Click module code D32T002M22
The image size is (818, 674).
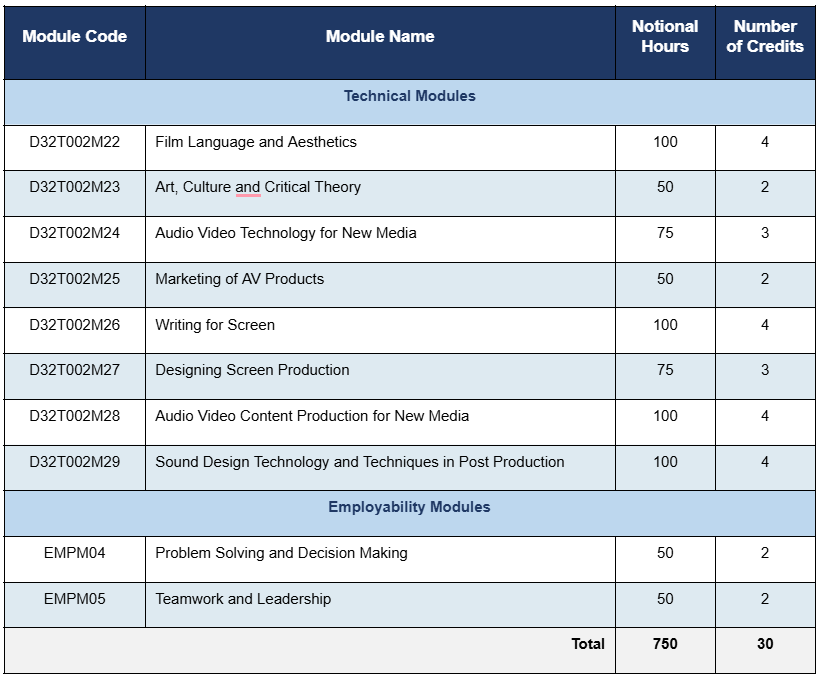75,142
